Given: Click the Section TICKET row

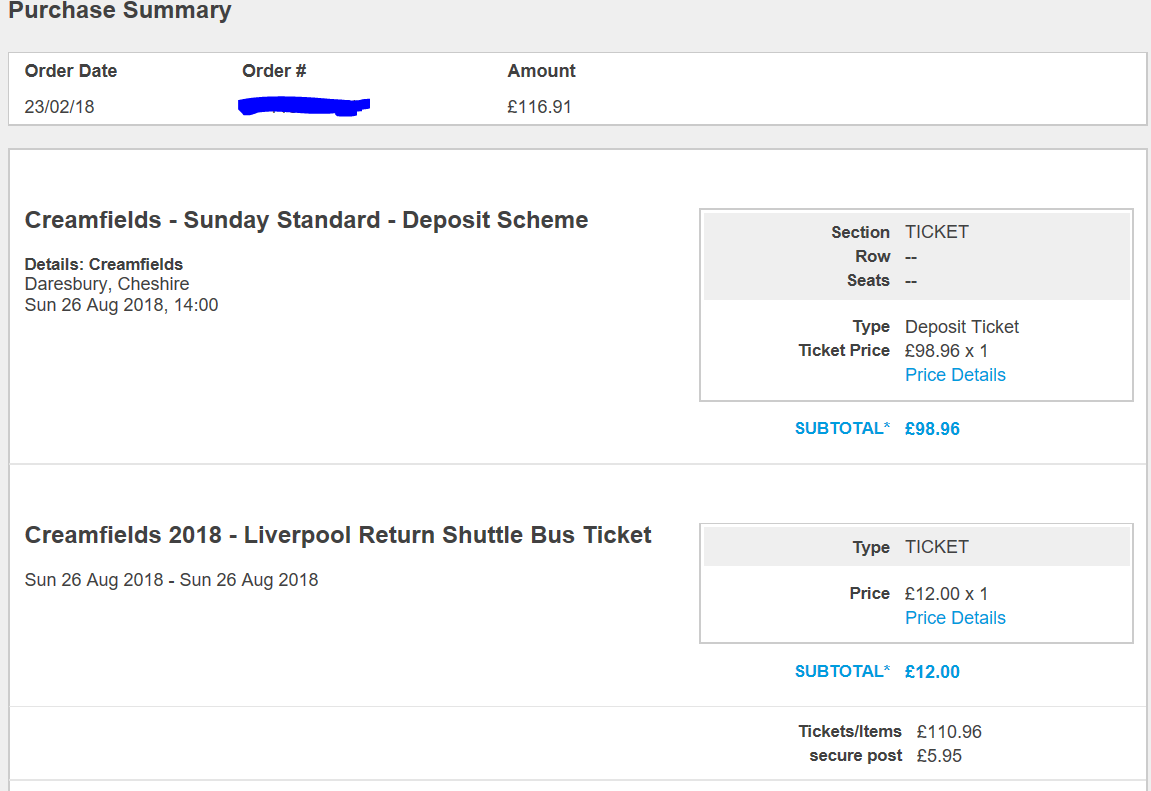Looking at the screenshot, I should pyautogui.click(x=916, y=232).
